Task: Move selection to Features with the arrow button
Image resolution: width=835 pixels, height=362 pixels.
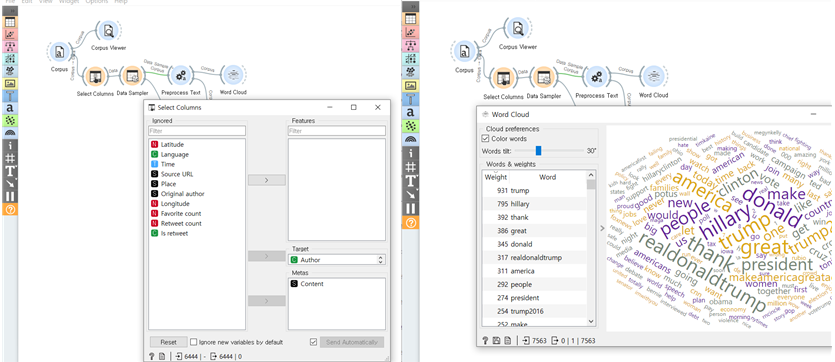Action: pyautogui.click(x=267, y=180)
